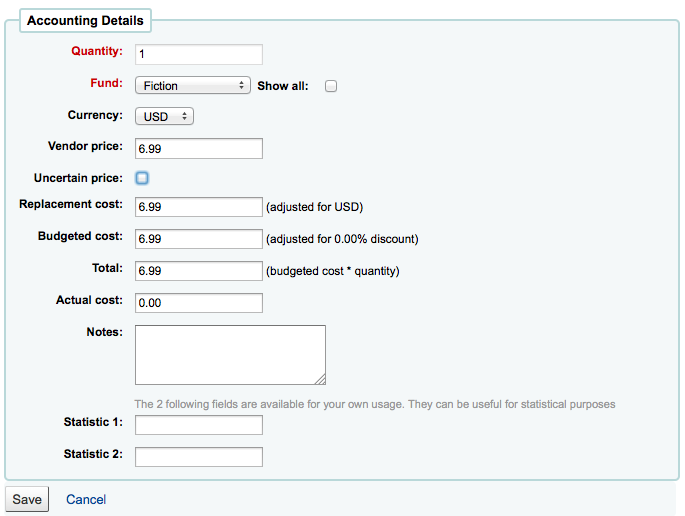685x516 pixels.
Task: Click the Budgeted cost field
Action: [x=199, y=239]
